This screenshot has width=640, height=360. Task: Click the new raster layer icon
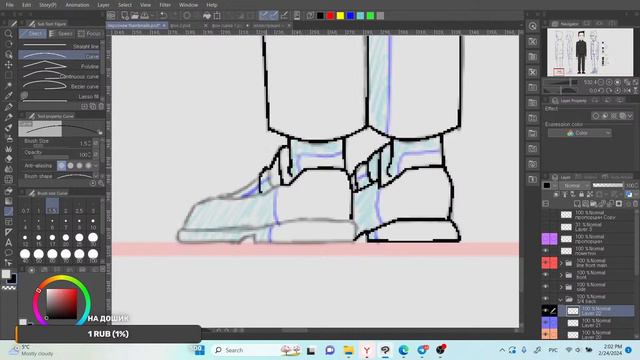tap(577, 203)
